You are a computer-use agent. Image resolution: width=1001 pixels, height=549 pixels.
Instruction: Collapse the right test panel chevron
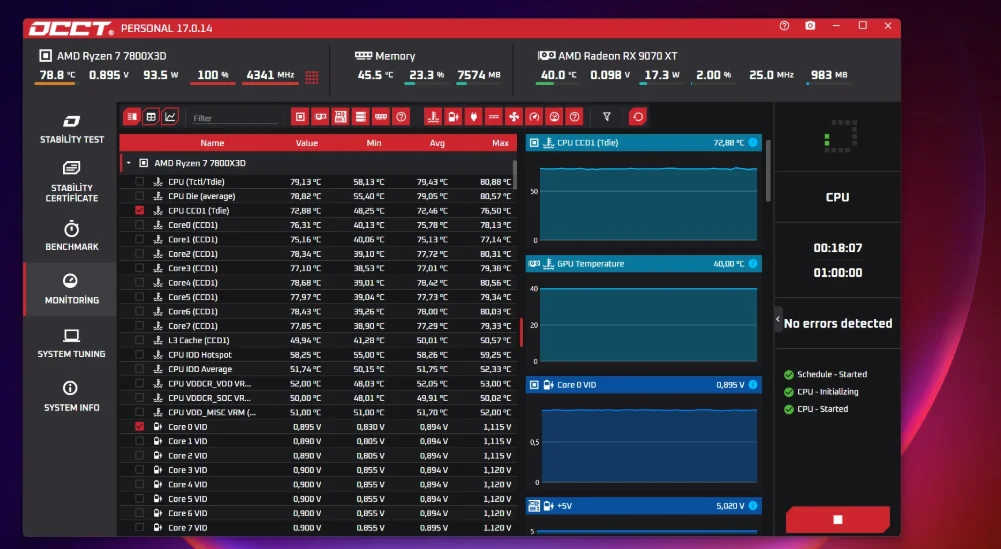(778, 319)
